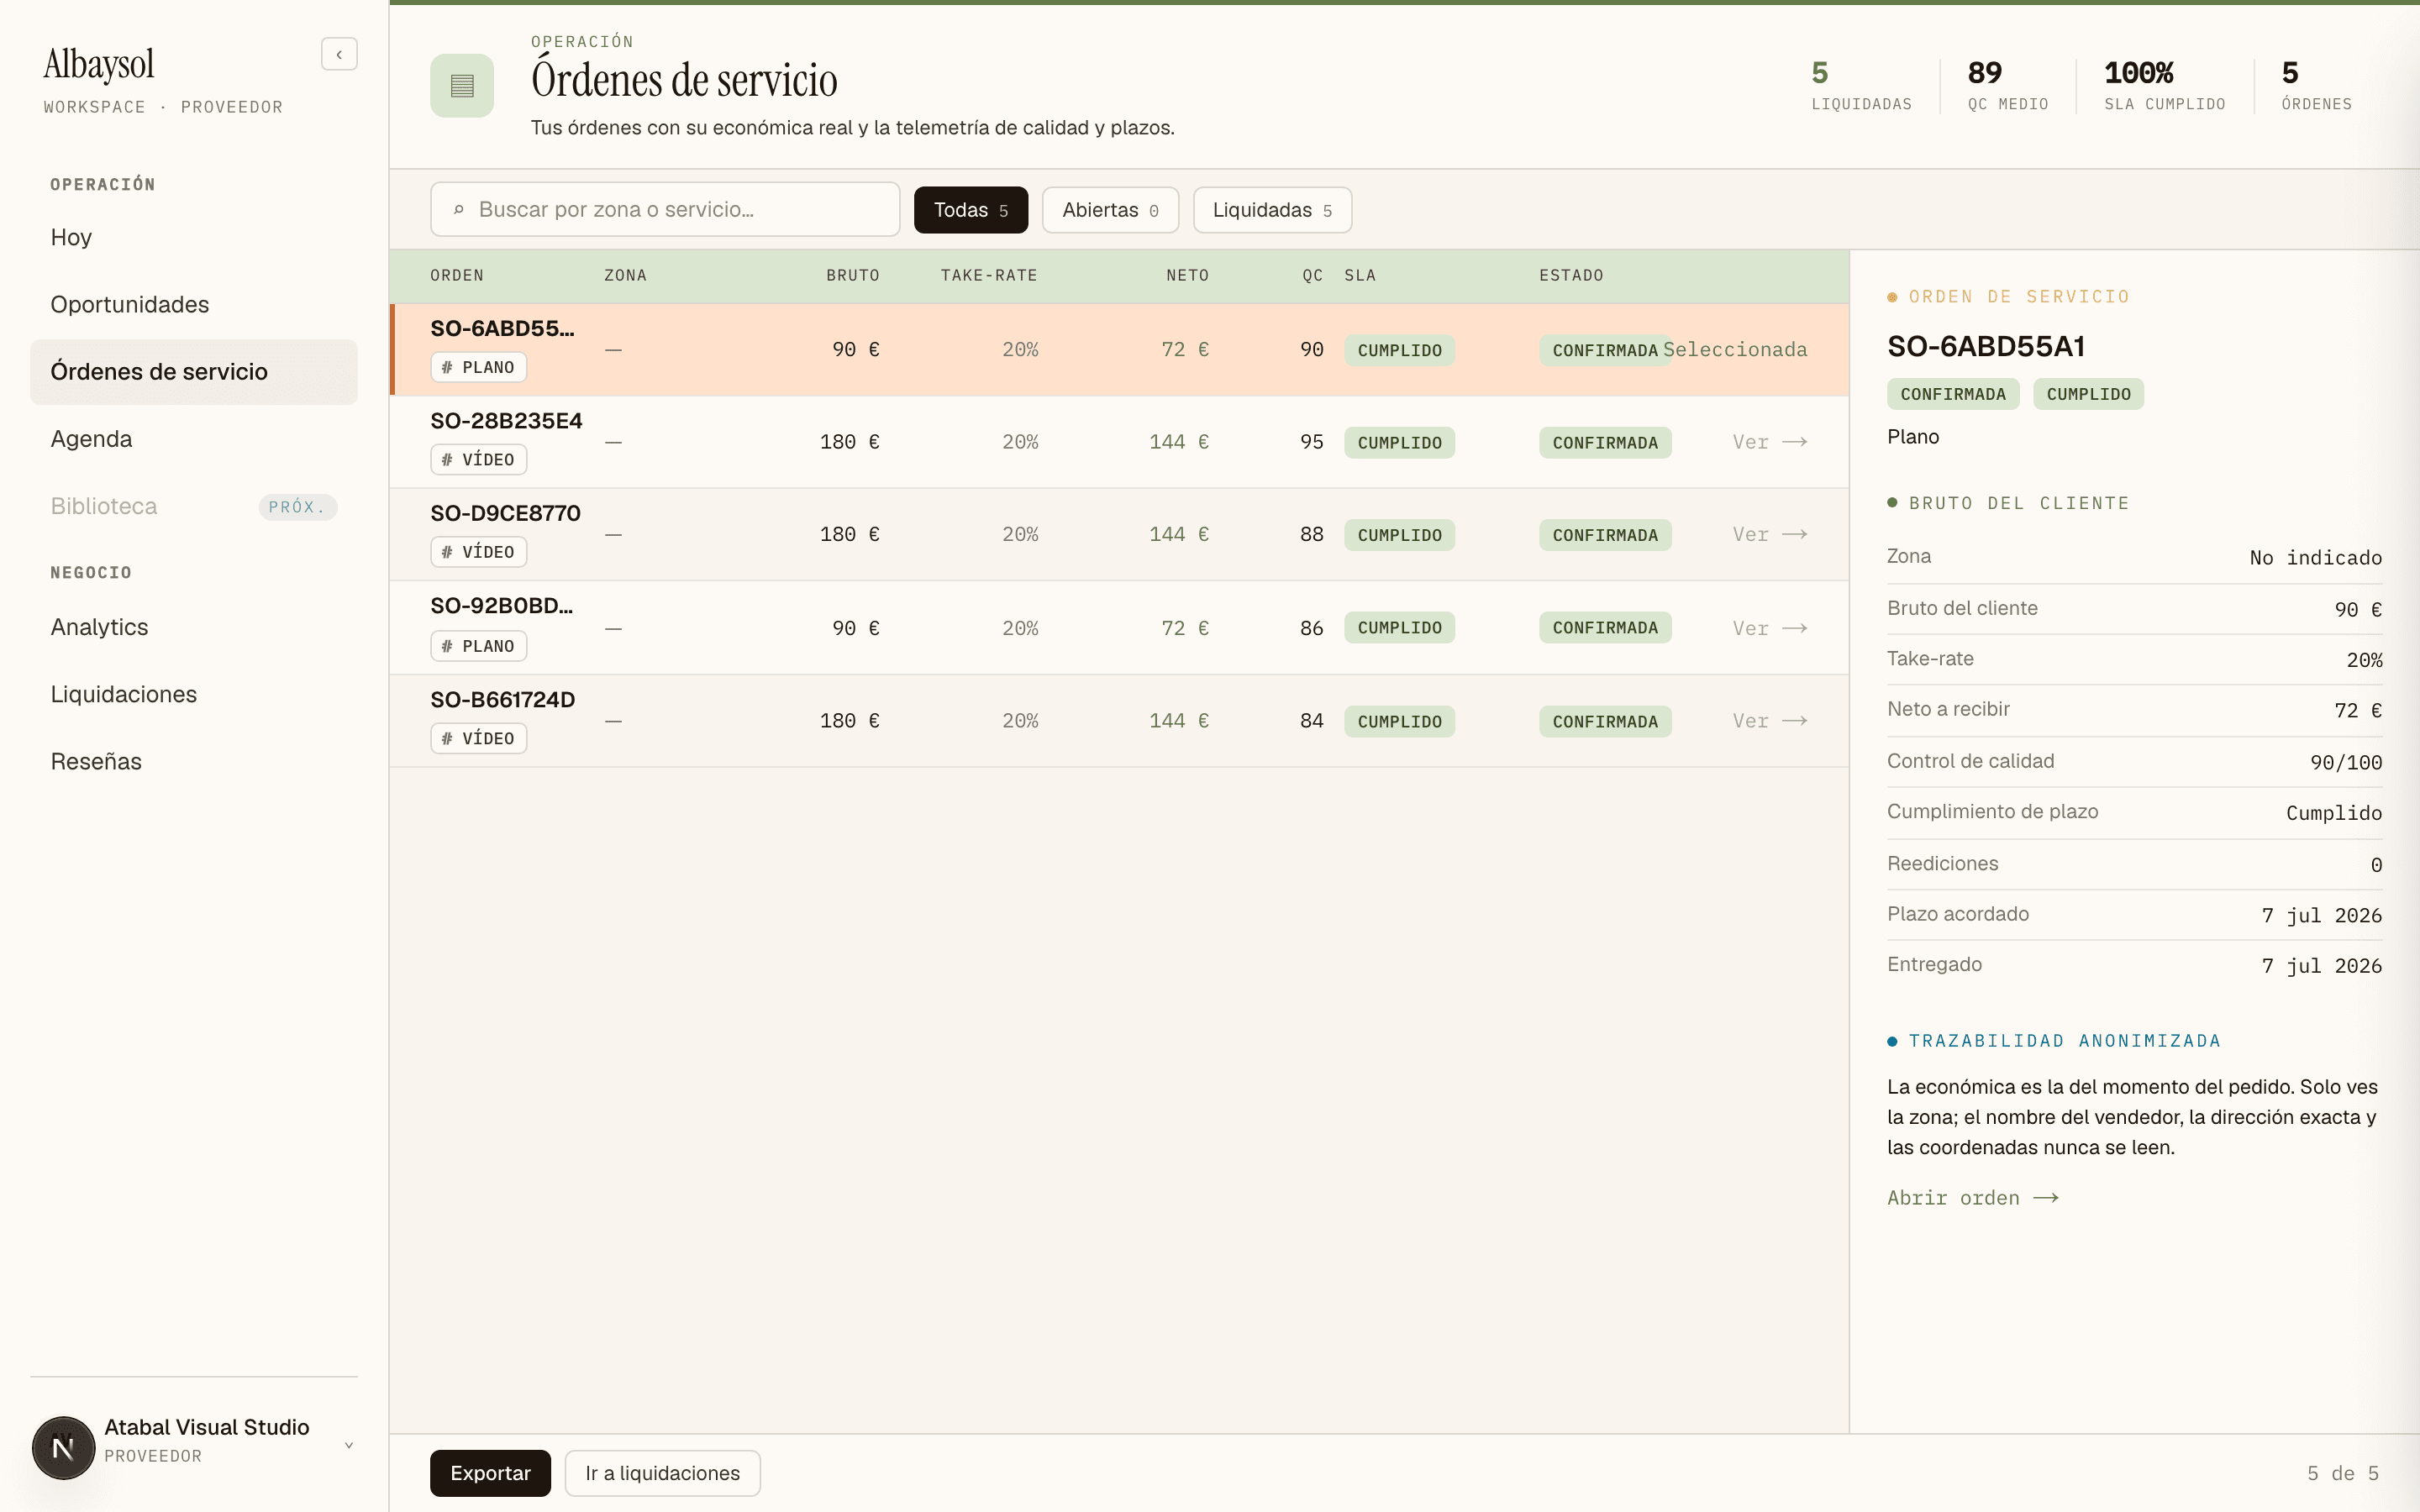Click the Buscar por zona o servicio field
This screenshot has width=2420, height=1512.
point(665,210)
